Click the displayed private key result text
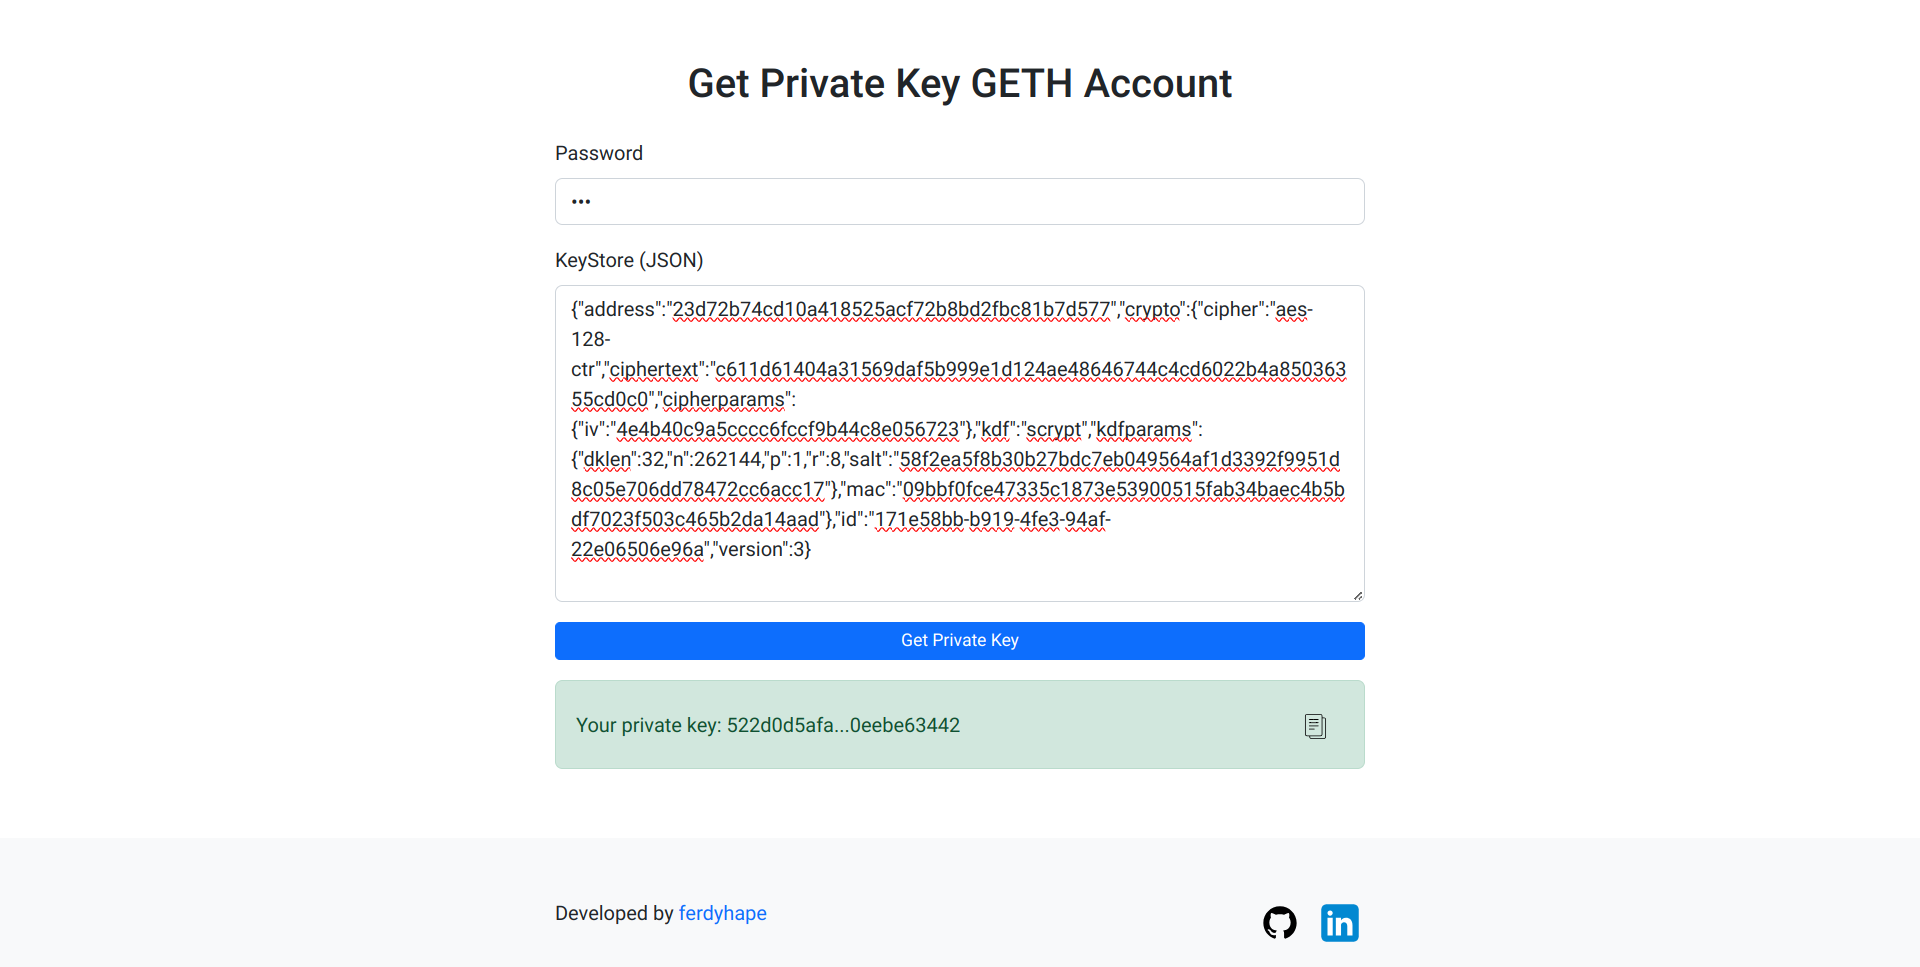 pyautogui.click(x=767, y=725)
